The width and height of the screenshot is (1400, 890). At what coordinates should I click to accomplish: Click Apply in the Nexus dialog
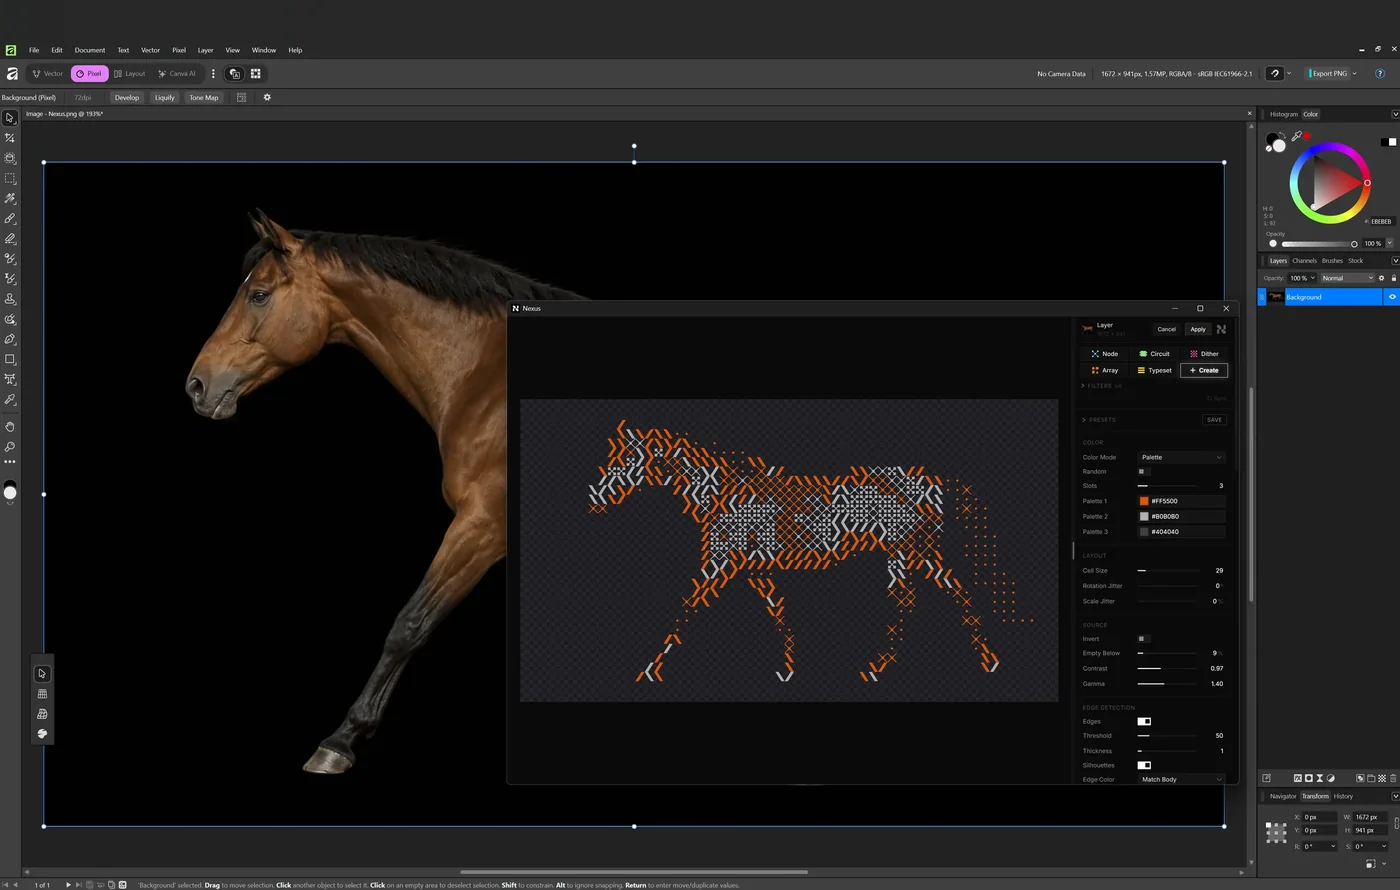(1198, 329)
